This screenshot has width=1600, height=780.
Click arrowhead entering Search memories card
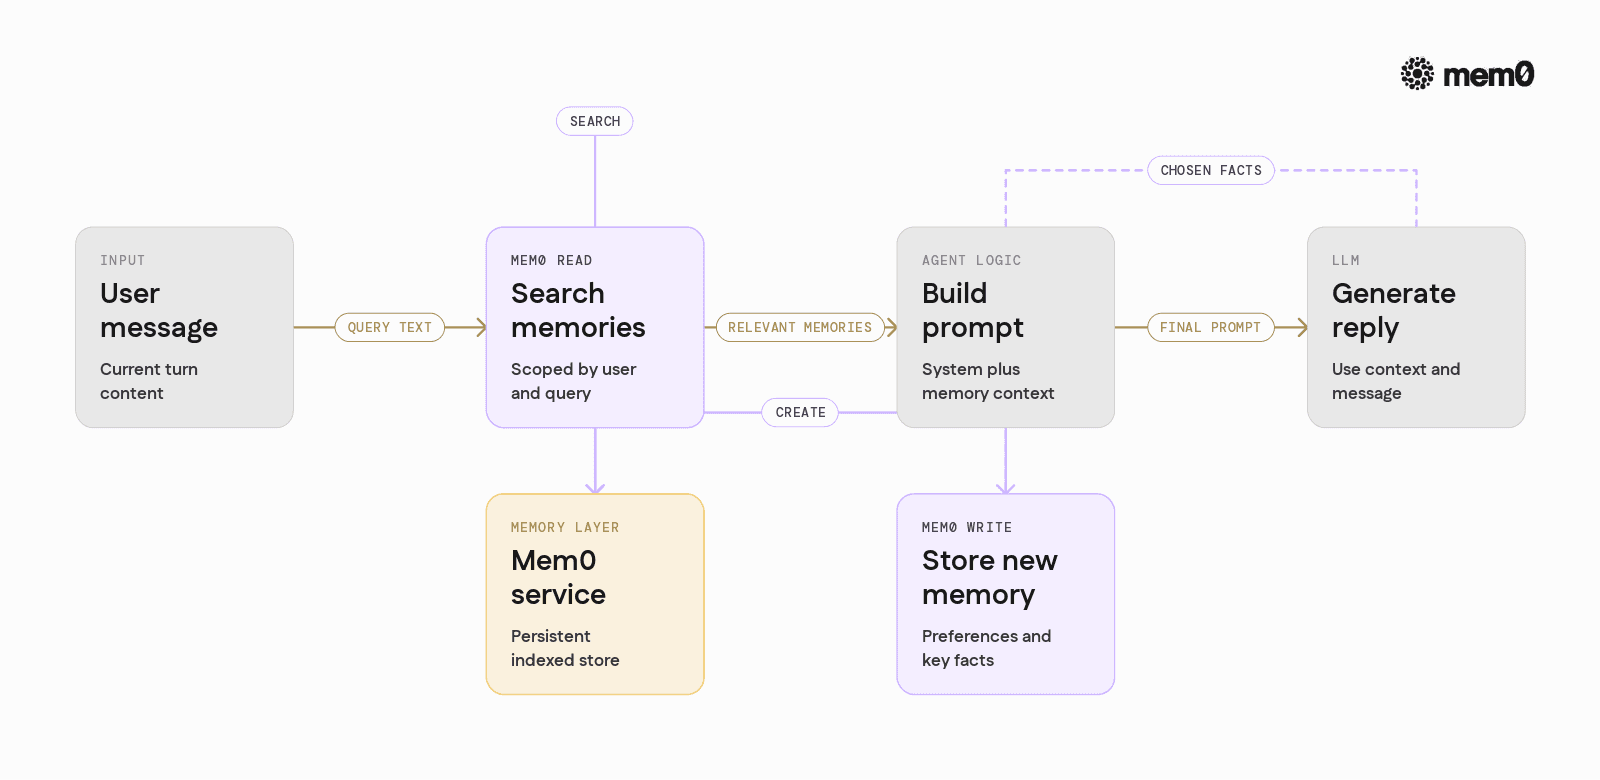[x=481, y=327]
